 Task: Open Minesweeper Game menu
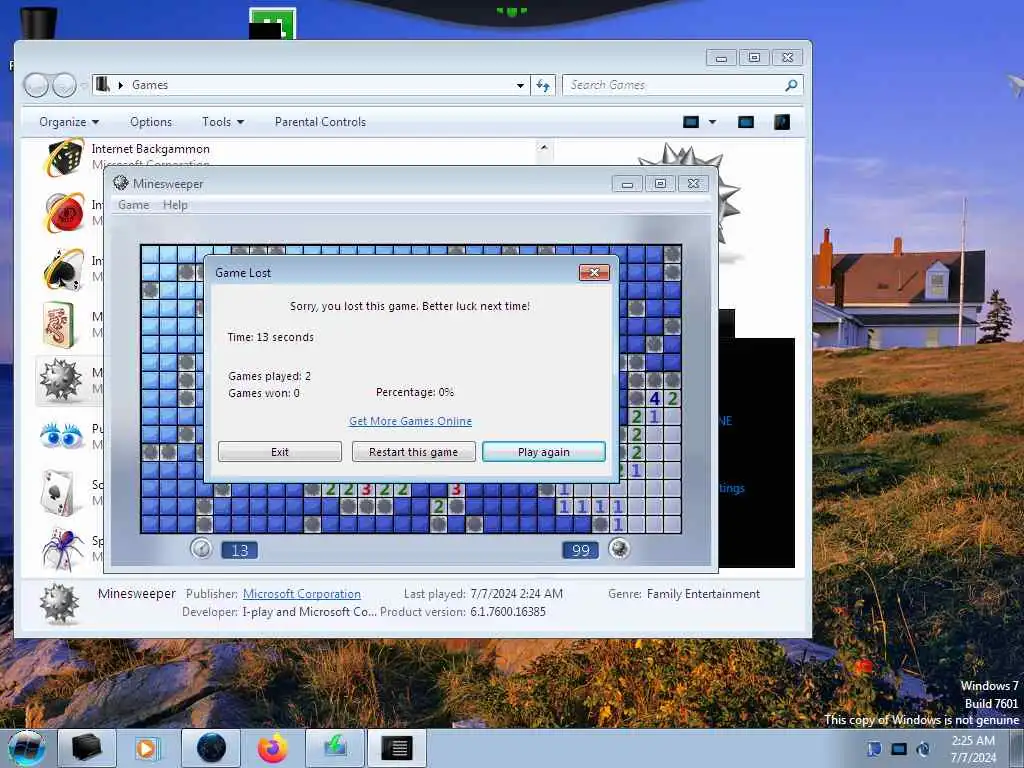(x=134, y=205)
